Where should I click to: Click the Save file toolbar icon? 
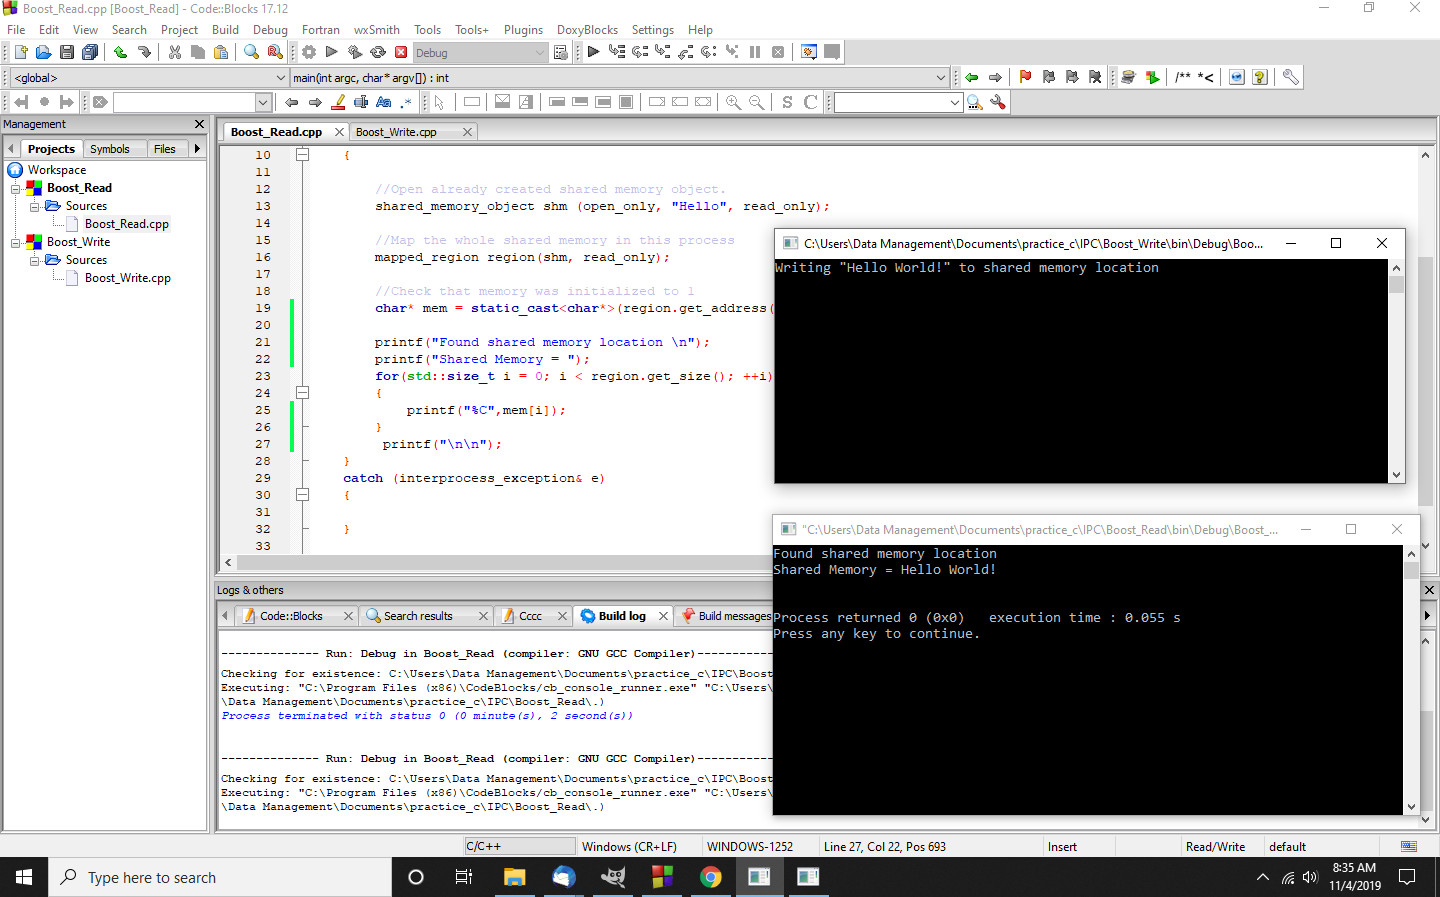66,52
